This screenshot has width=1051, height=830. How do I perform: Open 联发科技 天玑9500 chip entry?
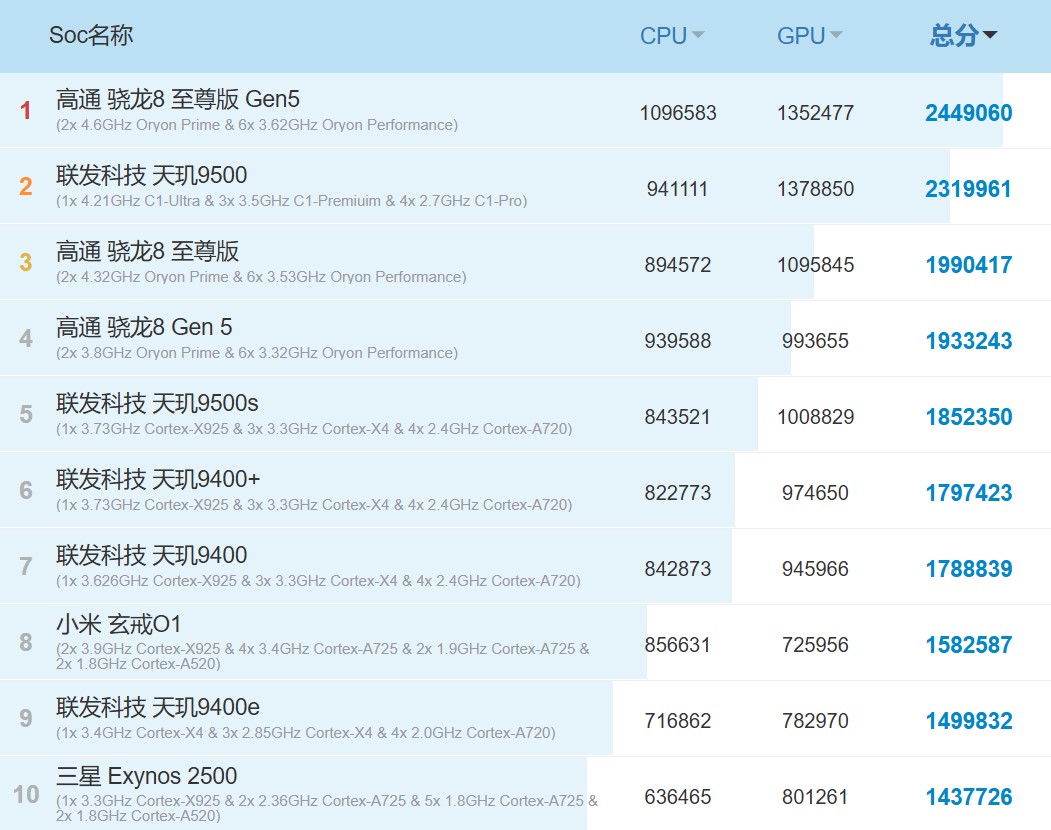pyautogui.click(x=151, y=175)
